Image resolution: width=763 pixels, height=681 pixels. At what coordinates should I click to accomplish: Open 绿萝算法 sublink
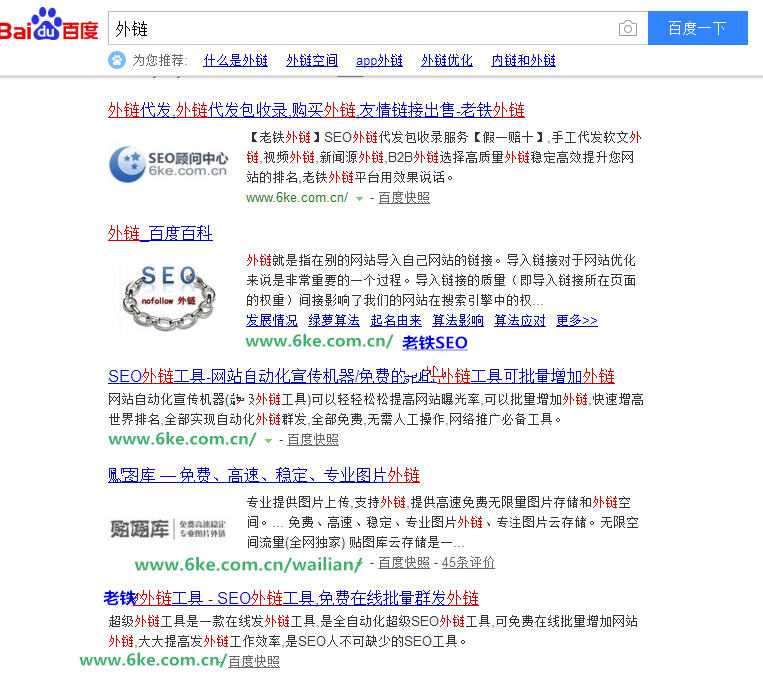click(334, 320)
